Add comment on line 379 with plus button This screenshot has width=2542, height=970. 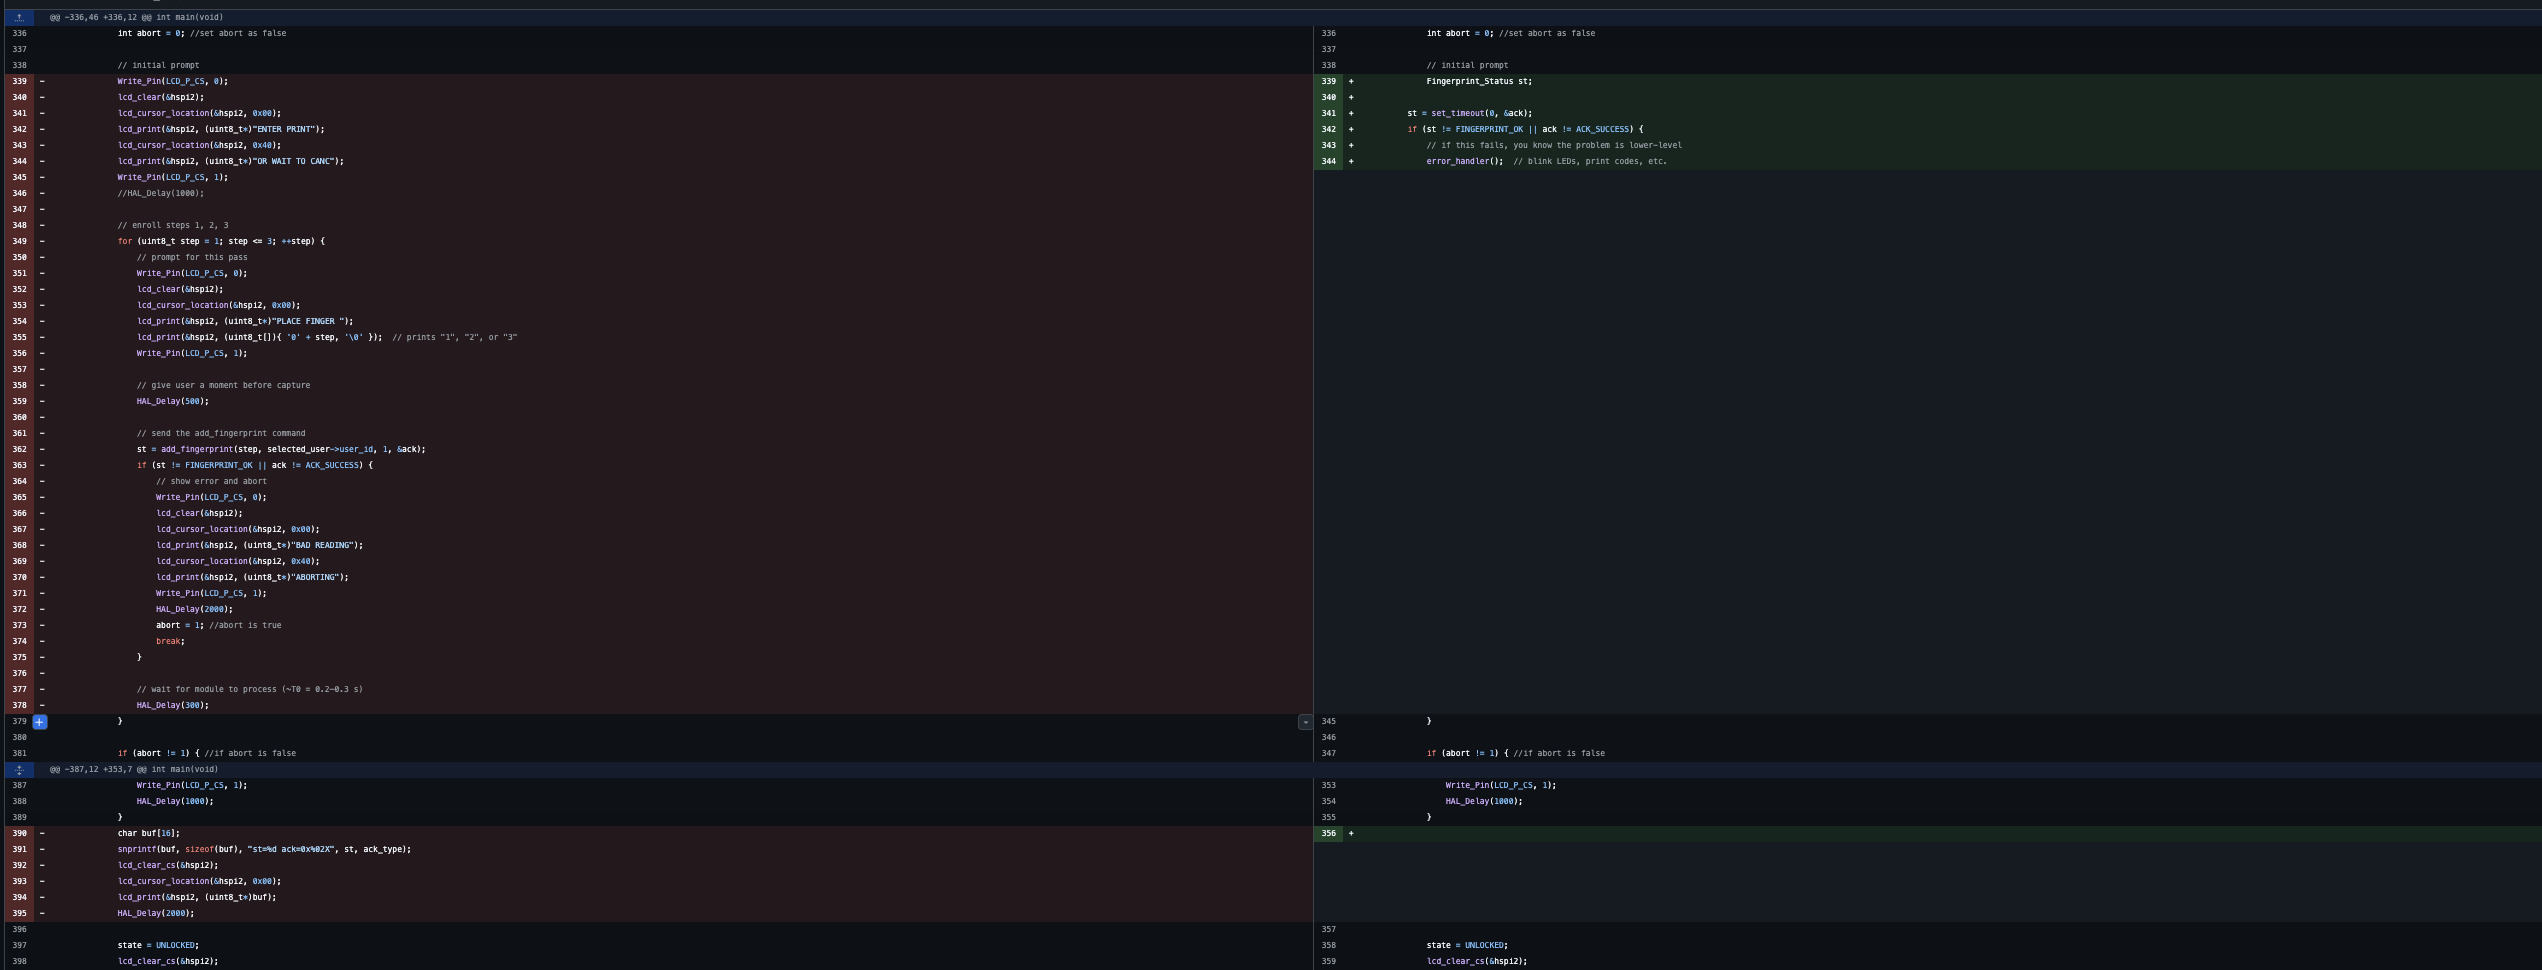click(x=40, y=721)
